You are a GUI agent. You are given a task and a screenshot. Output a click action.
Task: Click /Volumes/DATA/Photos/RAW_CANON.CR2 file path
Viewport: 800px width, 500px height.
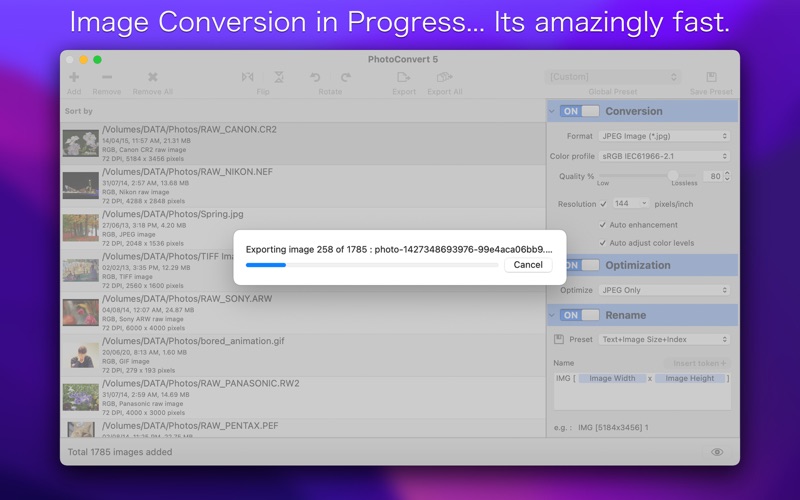pos(189,130)
